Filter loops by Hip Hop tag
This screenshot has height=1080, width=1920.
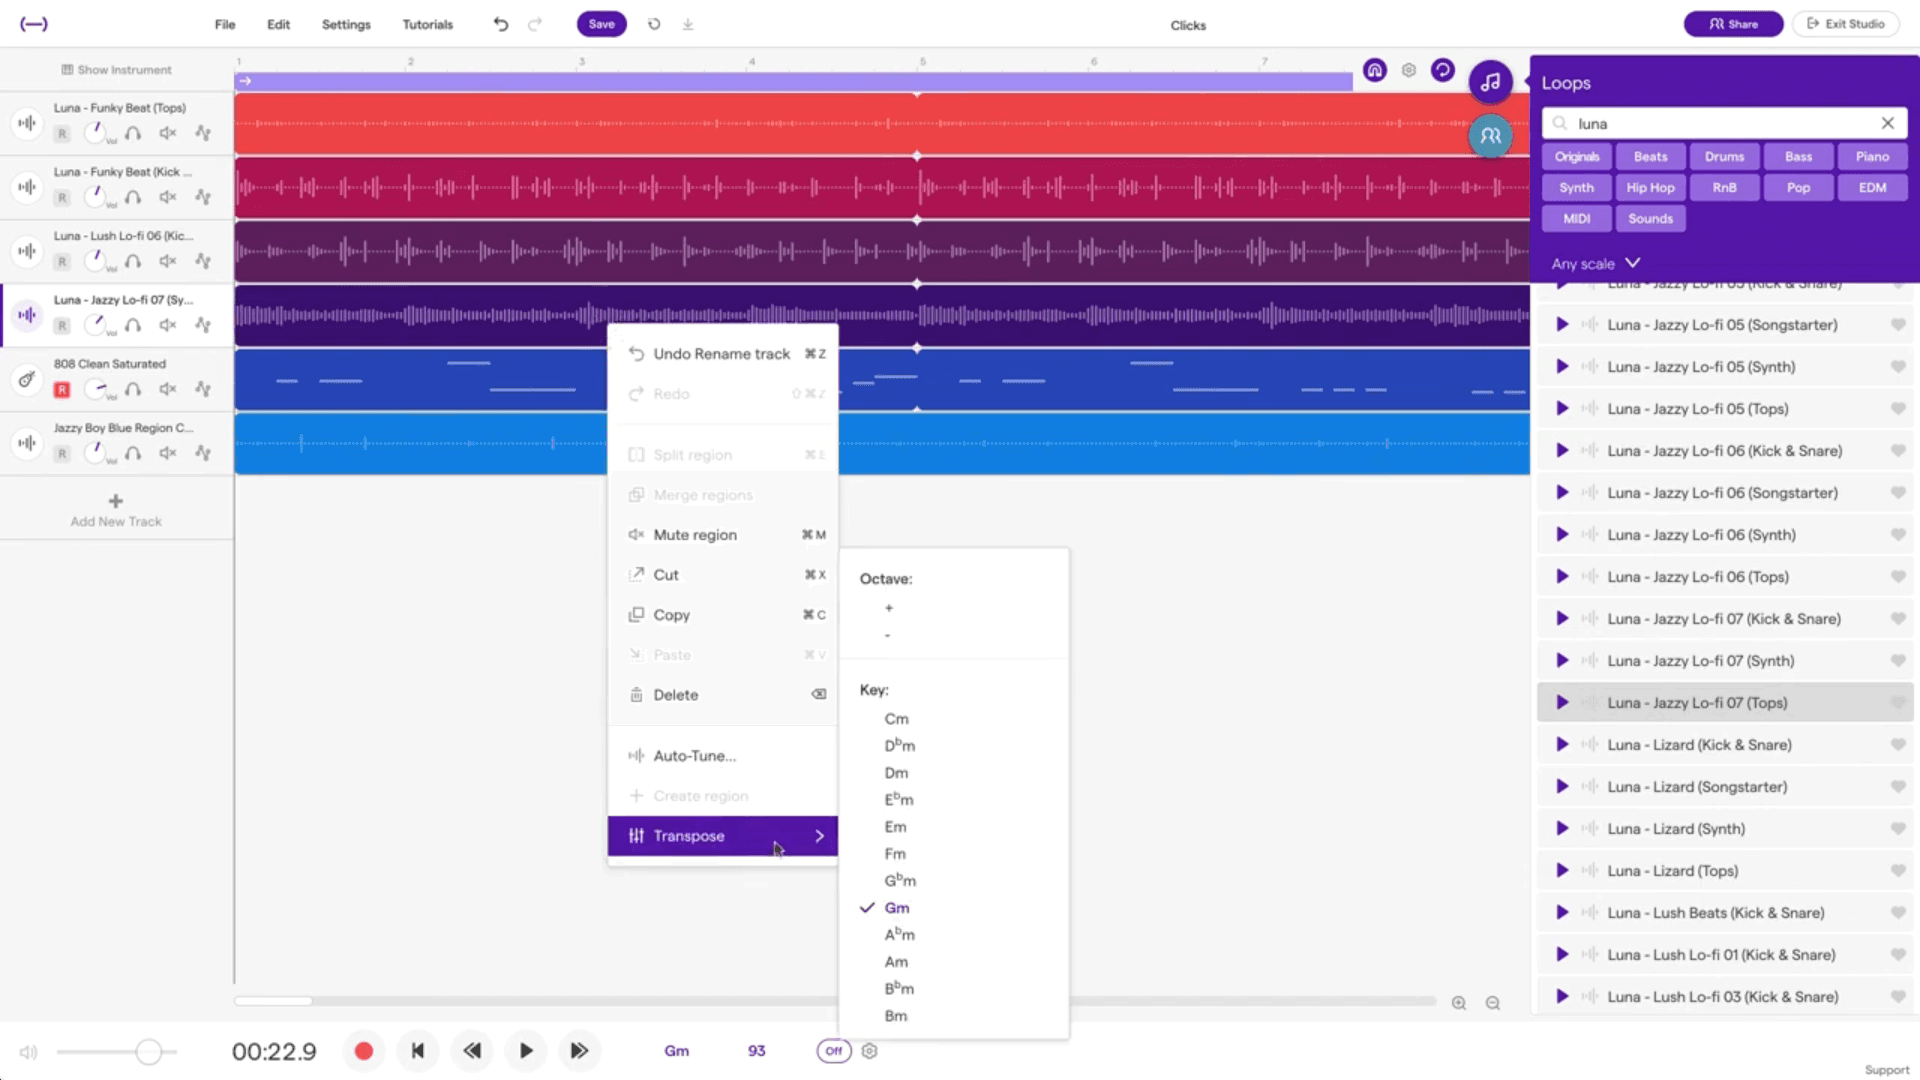point(1650,188)
